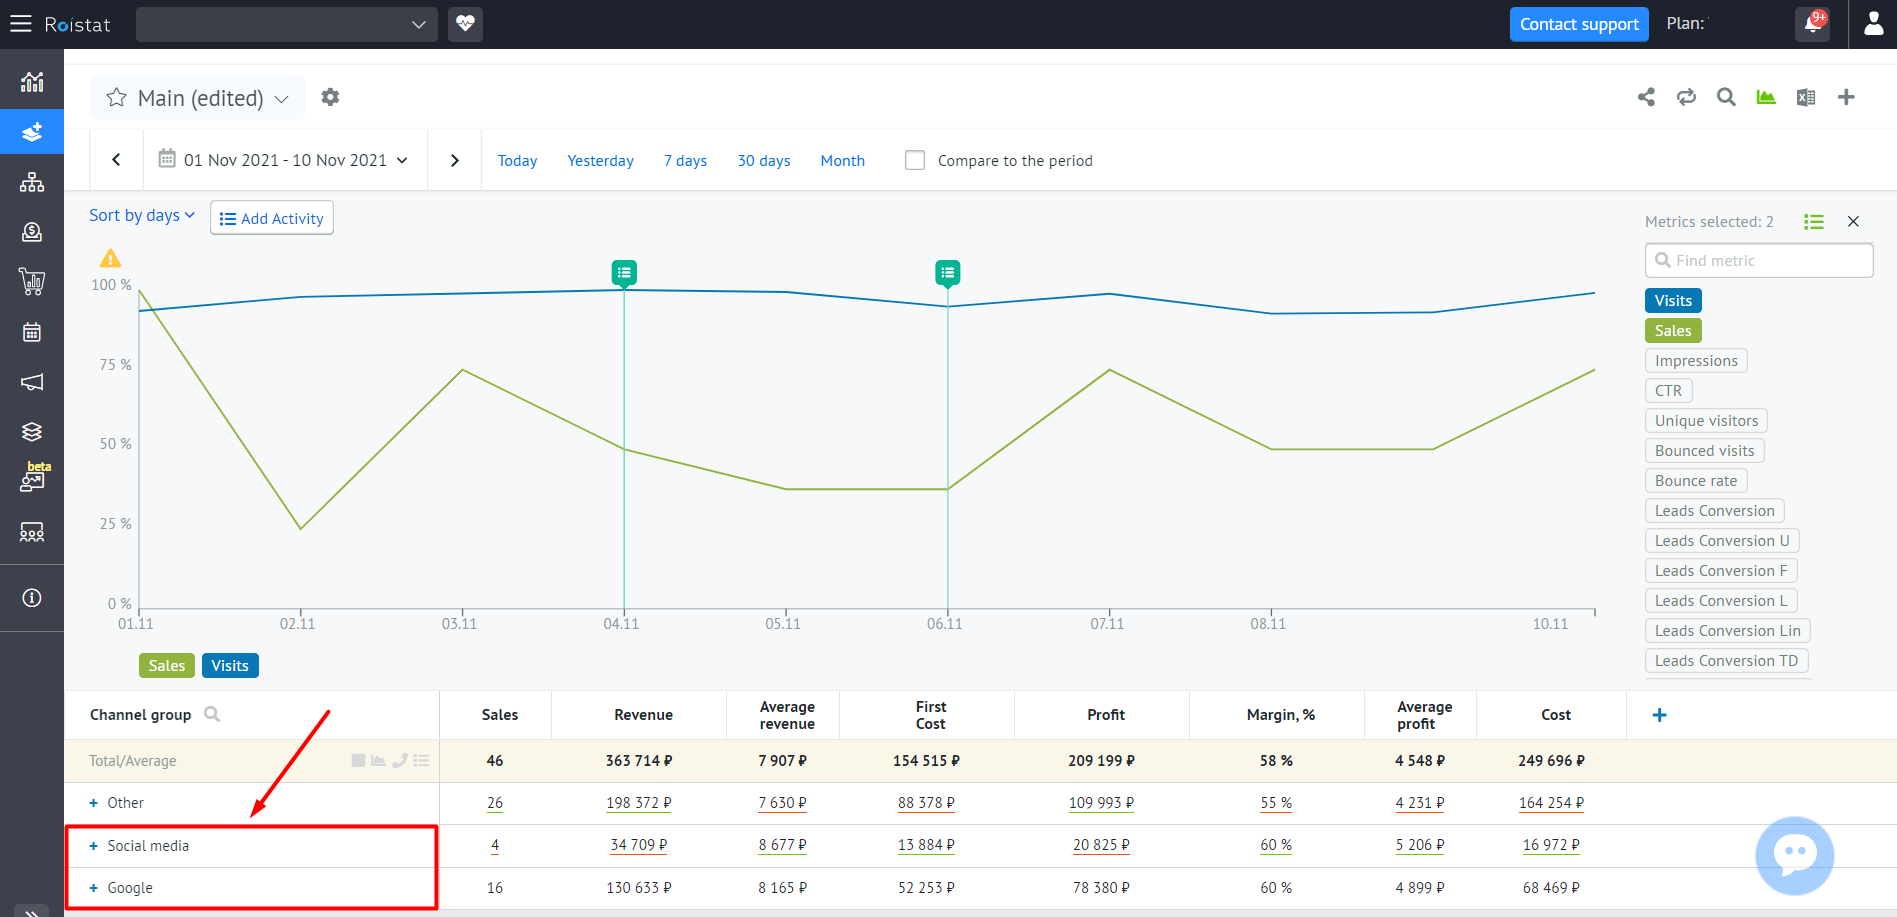Screen dimensions: 1897x917
Task: Open the project selector dropdown
Action: coord(287,24)
